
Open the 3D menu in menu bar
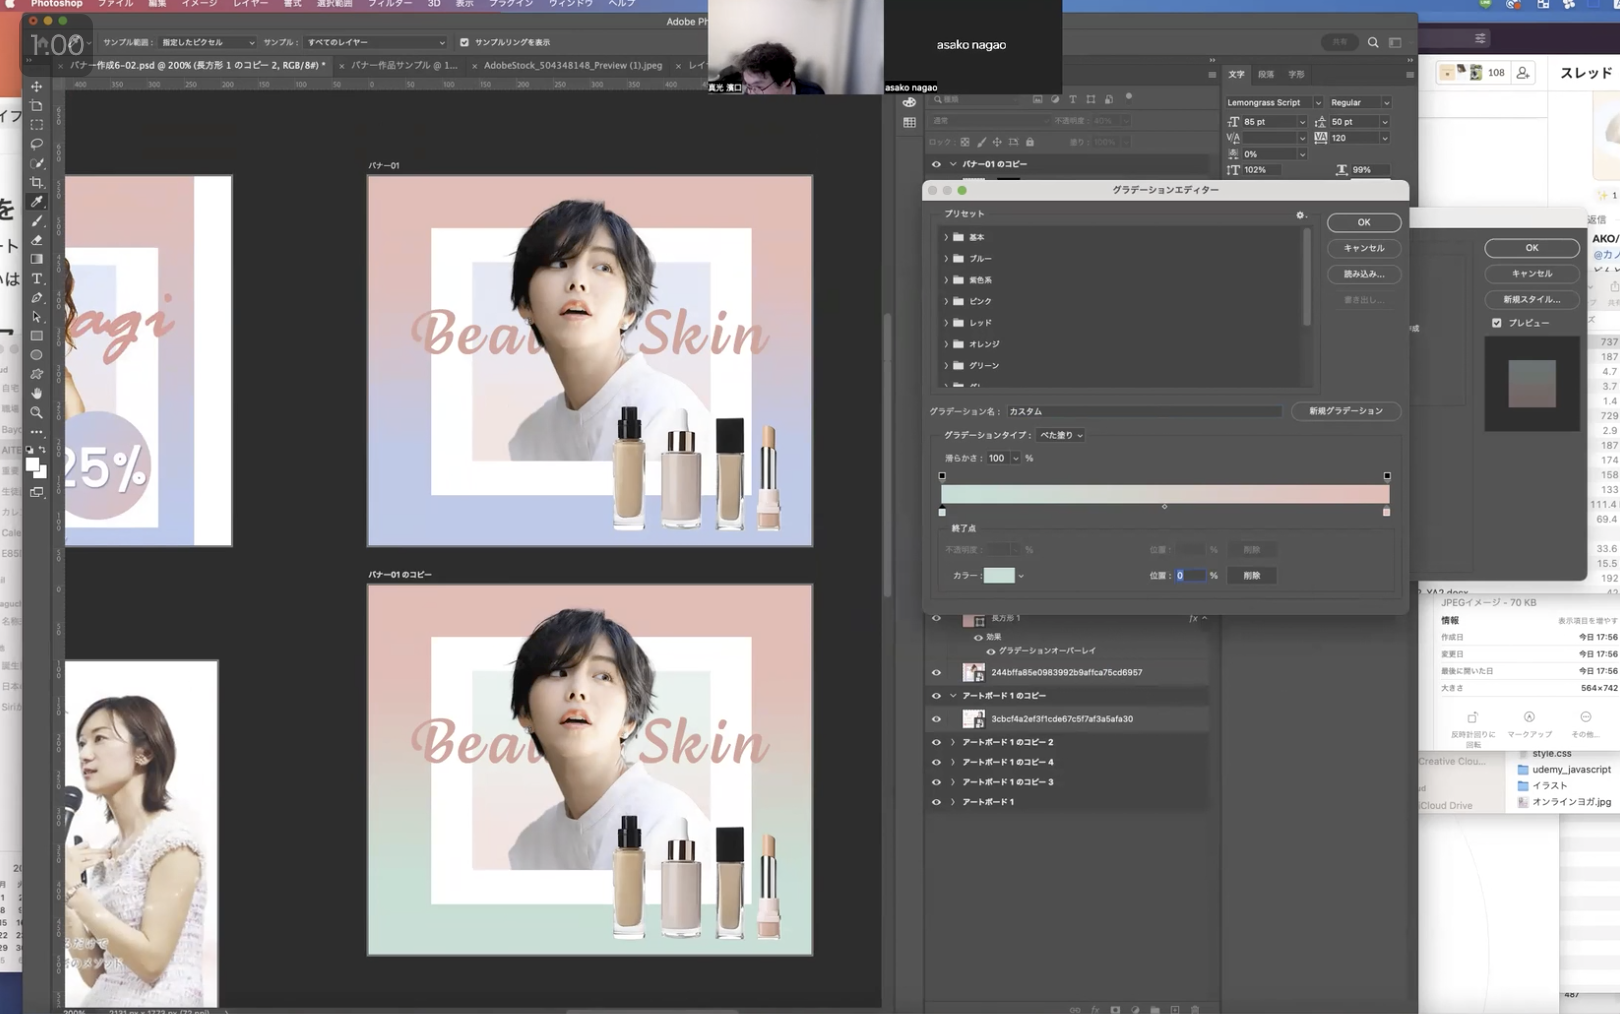pyautogui.click(x=434, y=4)
